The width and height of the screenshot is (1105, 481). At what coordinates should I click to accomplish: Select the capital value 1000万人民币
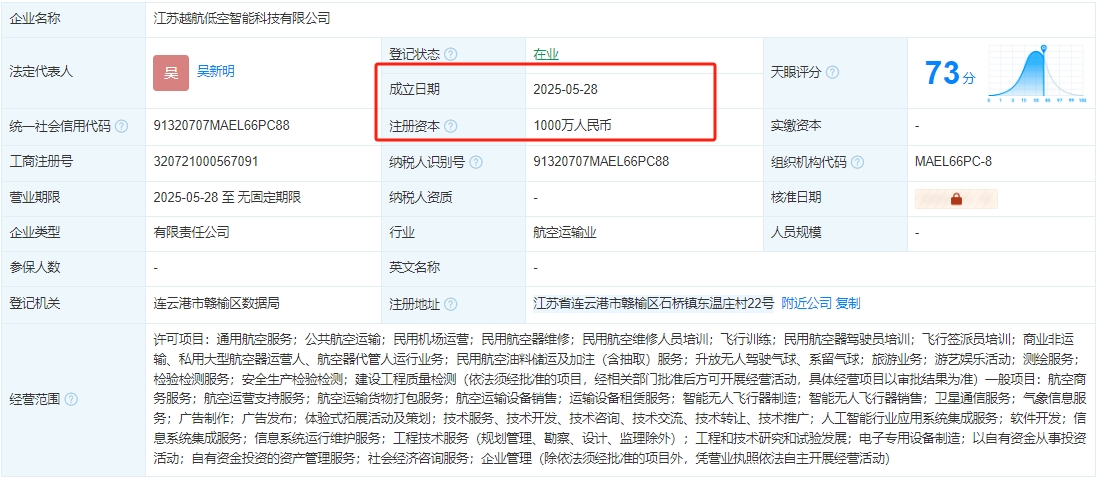click(x=572, y=126)
